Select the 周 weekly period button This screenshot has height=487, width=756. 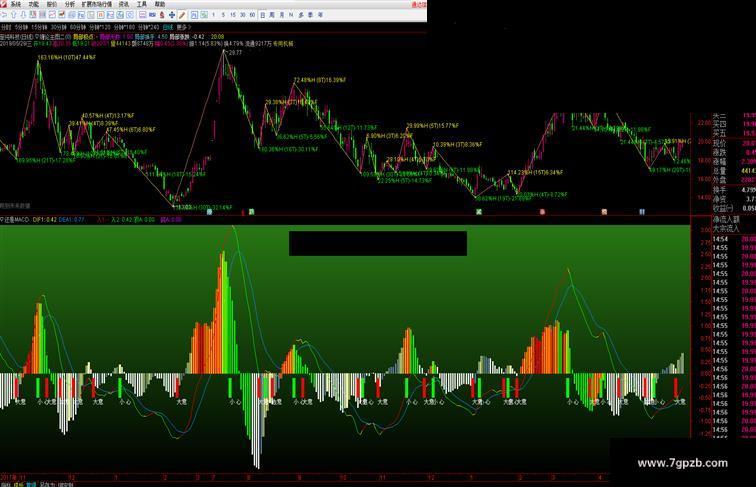click(x=272, y=15)
